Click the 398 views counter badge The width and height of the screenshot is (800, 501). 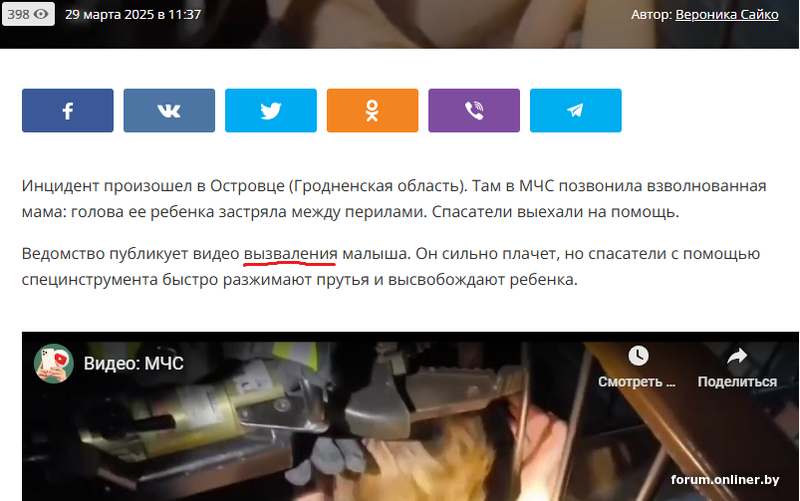pyautogui.click(x=28, y=14)
